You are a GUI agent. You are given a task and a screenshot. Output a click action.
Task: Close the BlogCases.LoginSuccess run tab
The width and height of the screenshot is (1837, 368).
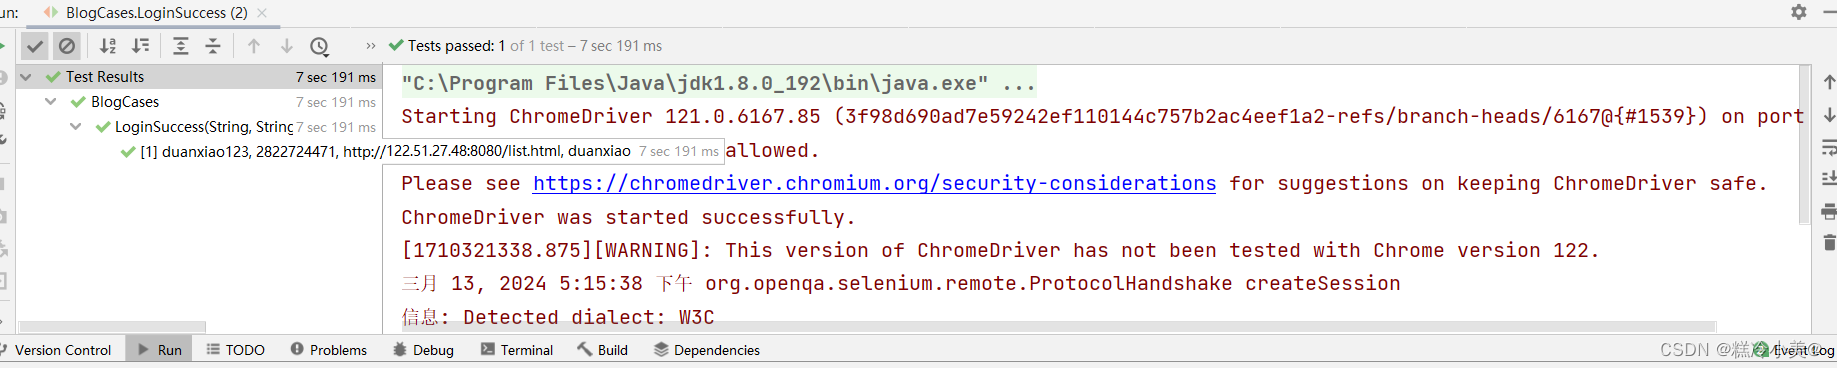262,13
